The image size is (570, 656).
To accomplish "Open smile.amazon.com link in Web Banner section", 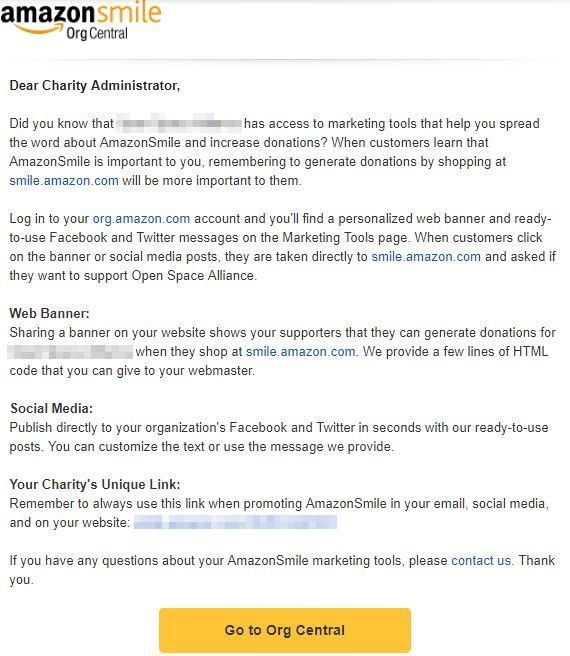I will click(x=300, y=351).
